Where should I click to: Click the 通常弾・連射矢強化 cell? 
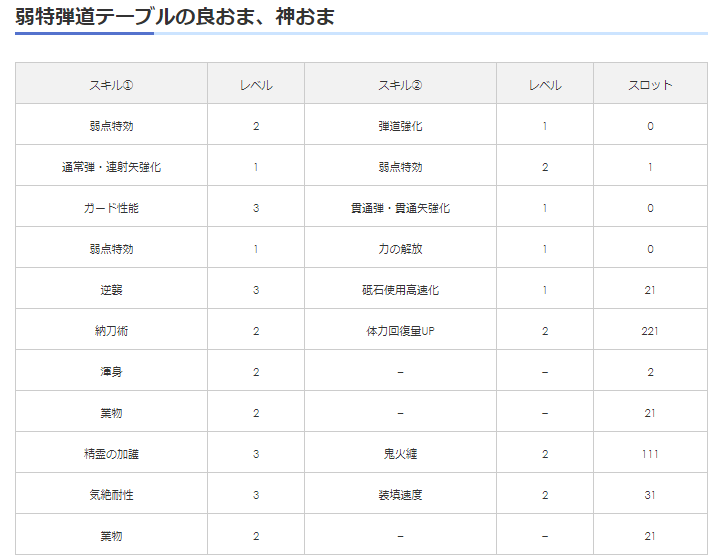(x=111, y=167)
